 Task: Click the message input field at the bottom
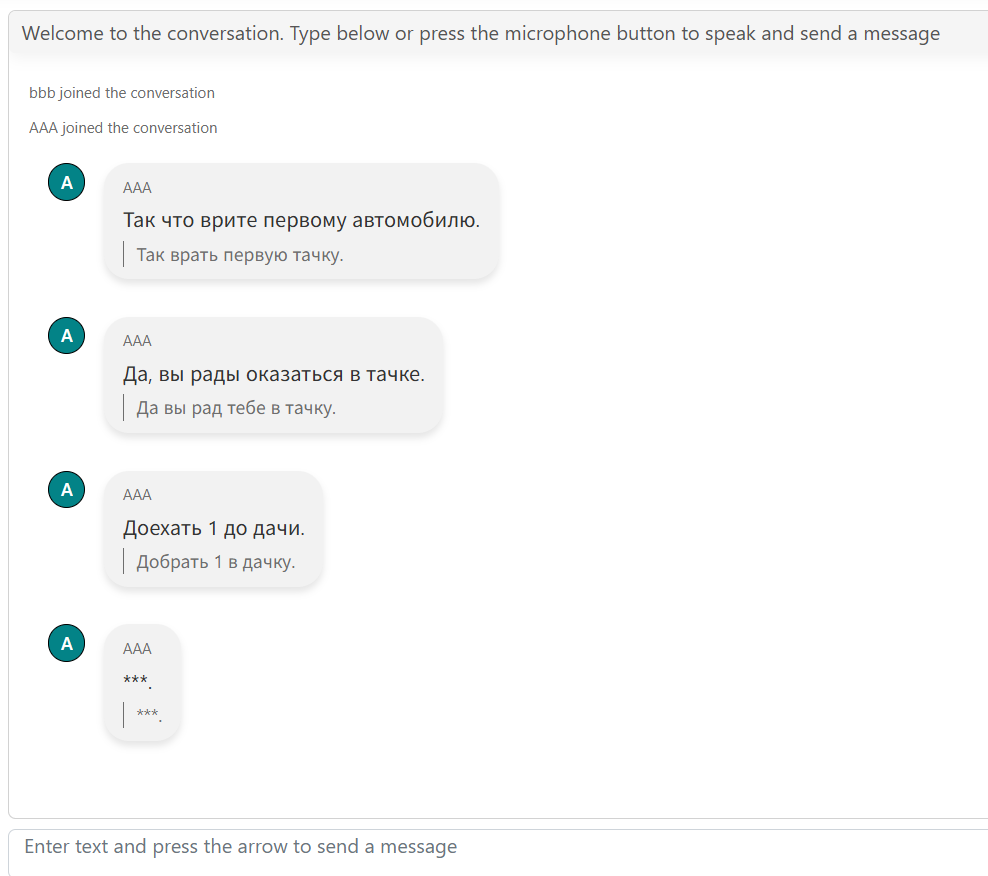(x=494, y=846)
